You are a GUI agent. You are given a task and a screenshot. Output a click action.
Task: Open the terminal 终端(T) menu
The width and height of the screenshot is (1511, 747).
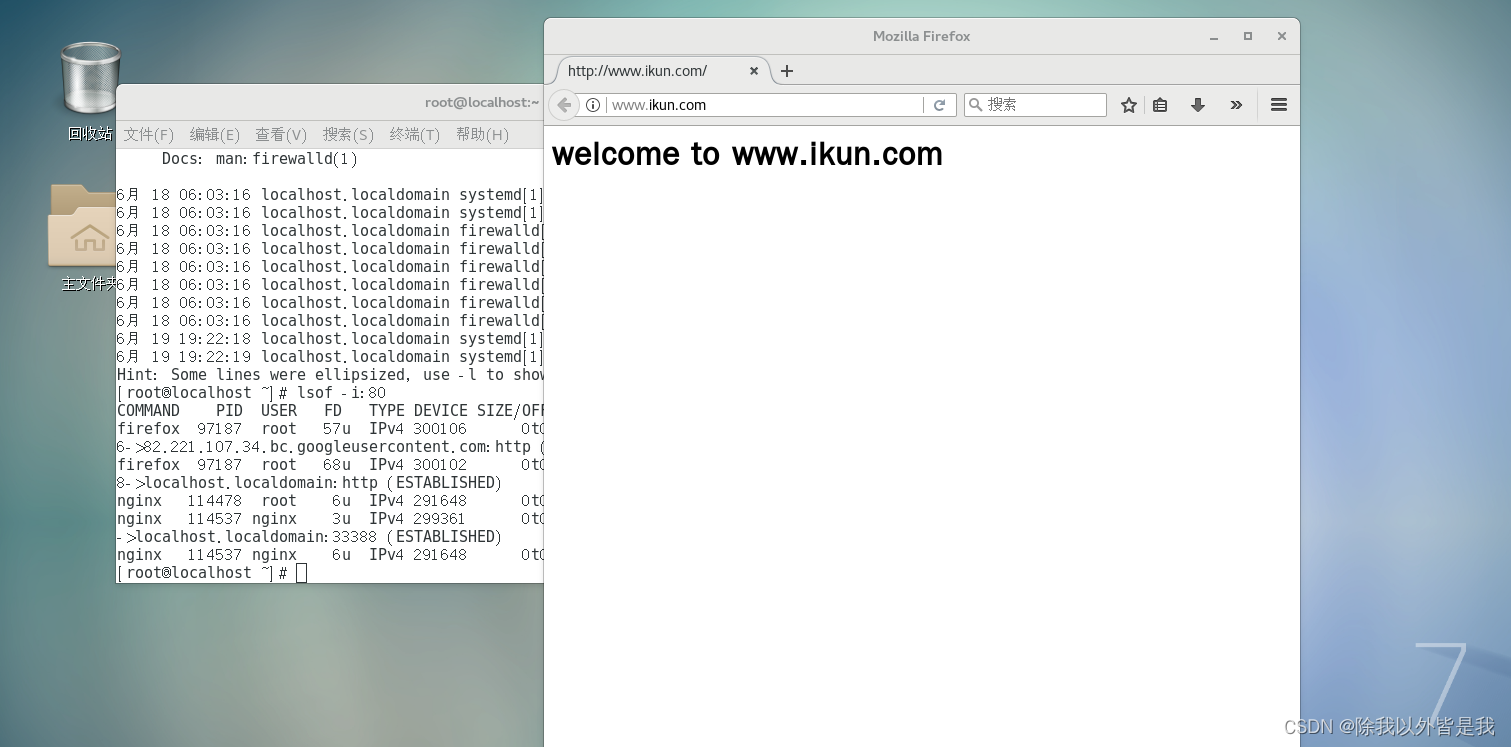(x=415, y=134)
